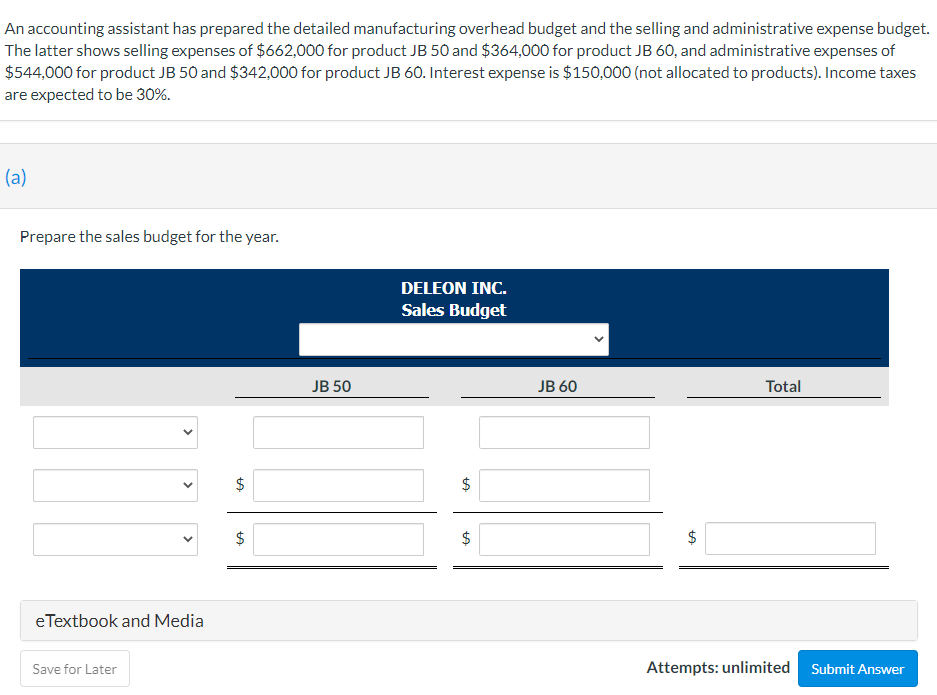
Task: Click the JB 50 input in the first row
Action: (x=338, y=432)
